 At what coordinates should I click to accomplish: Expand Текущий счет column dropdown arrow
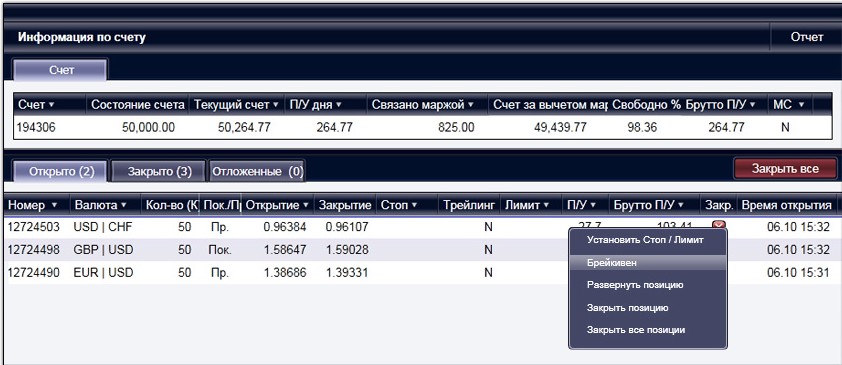[x=275, y=105]
